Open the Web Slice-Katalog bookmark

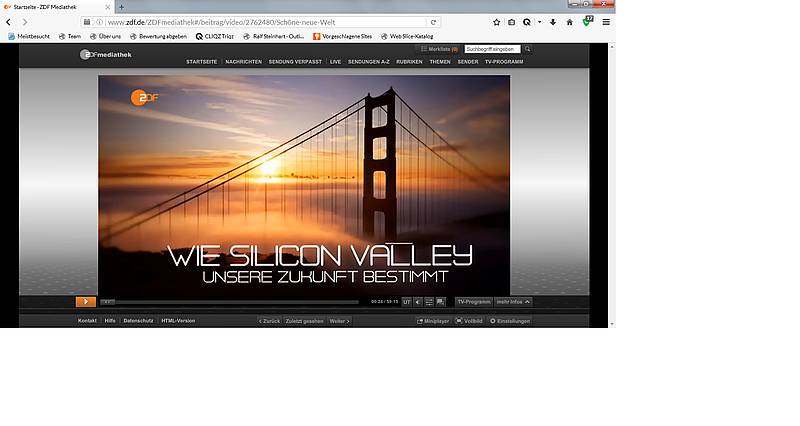pos(407,36)
